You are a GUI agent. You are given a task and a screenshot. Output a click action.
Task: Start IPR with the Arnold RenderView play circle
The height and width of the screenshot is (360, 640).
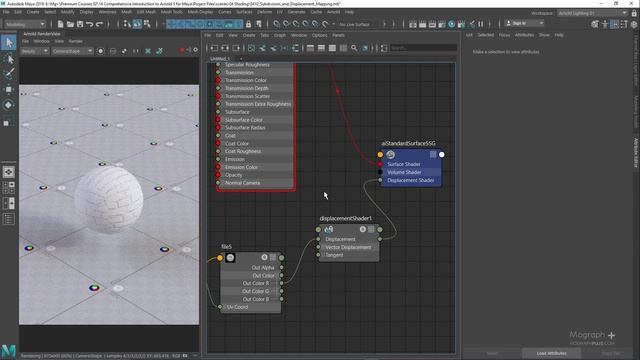pos(100,51)
